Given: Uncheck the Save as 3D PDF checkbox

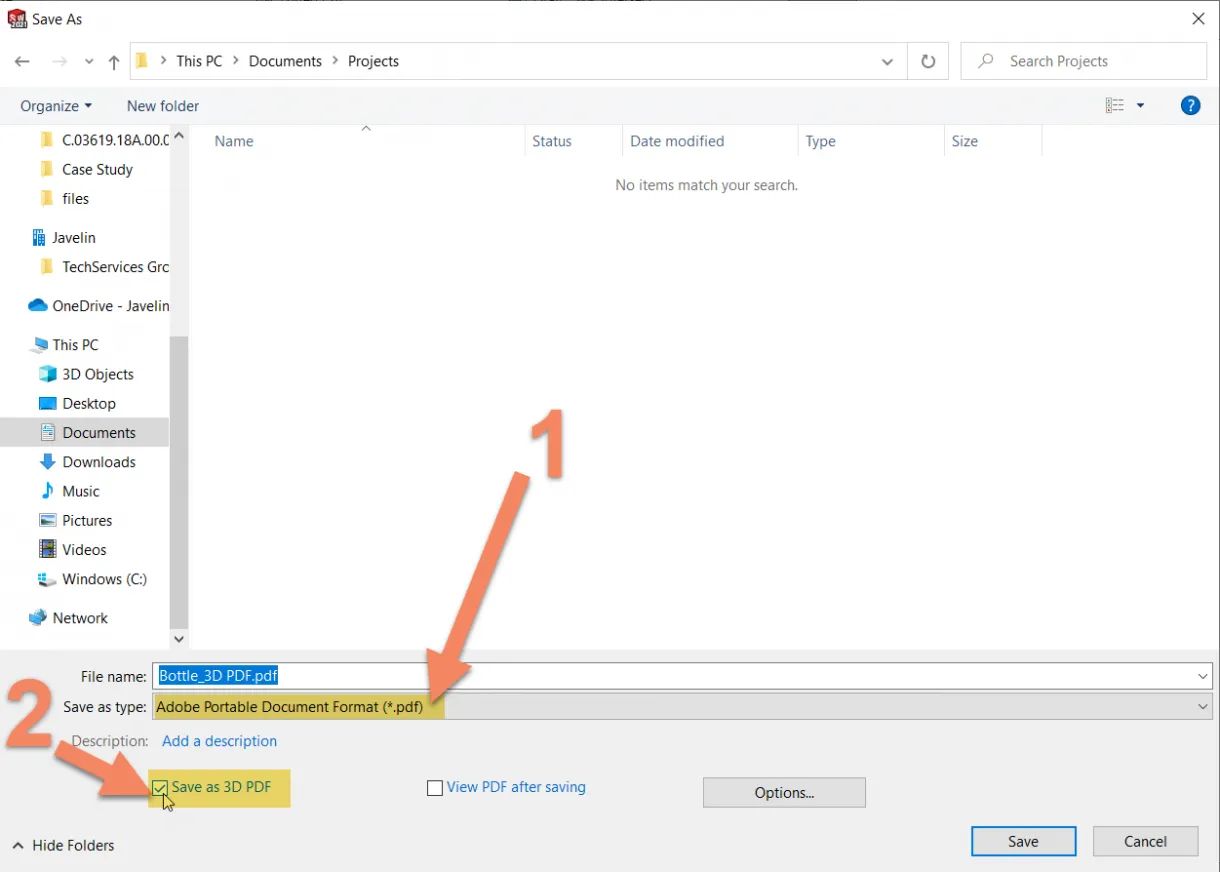Looking at the screenshot, I should [160, 787].
